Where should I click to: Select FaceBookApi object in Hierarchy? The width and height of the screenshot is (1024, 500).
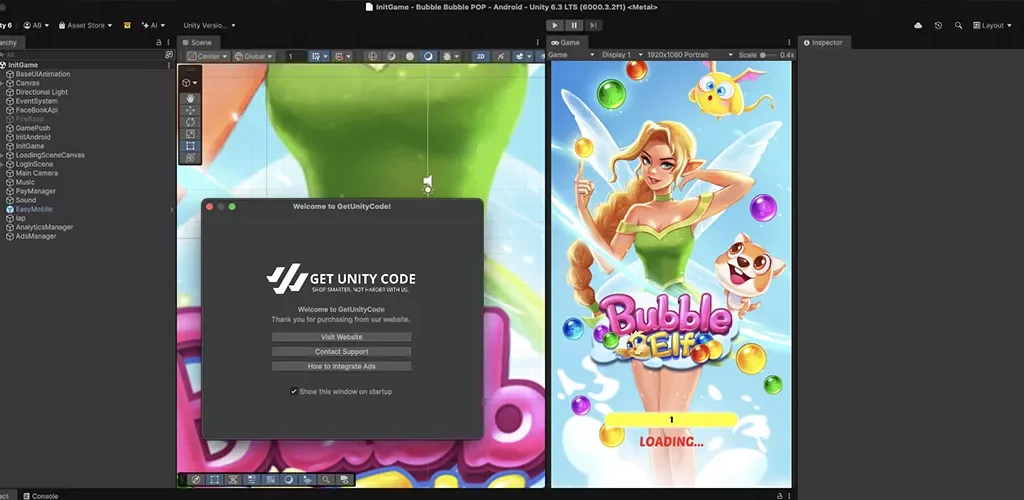pos(37,110)
